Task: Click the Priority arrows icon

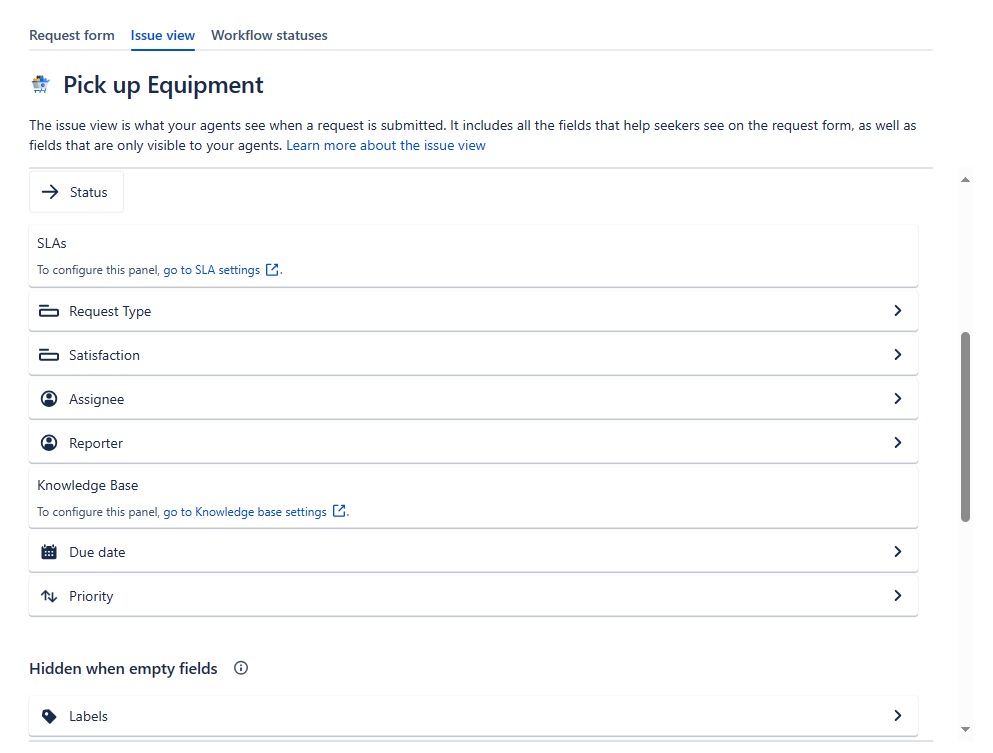Action: coord(49,596)
